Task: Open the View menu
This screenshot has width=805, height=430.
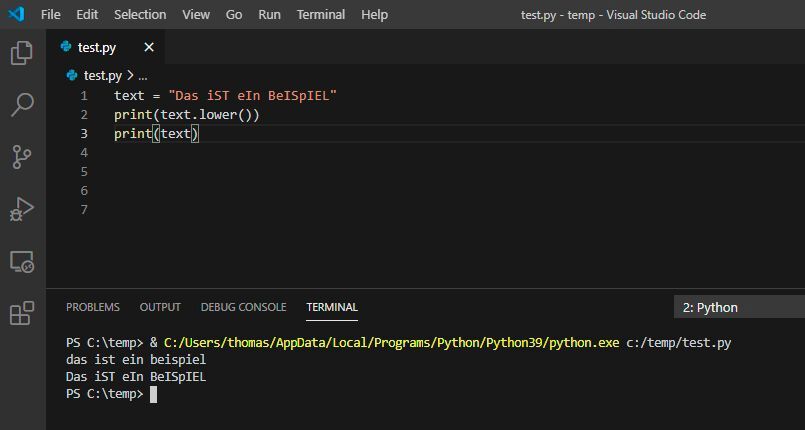Action: (x=196, y=14)
